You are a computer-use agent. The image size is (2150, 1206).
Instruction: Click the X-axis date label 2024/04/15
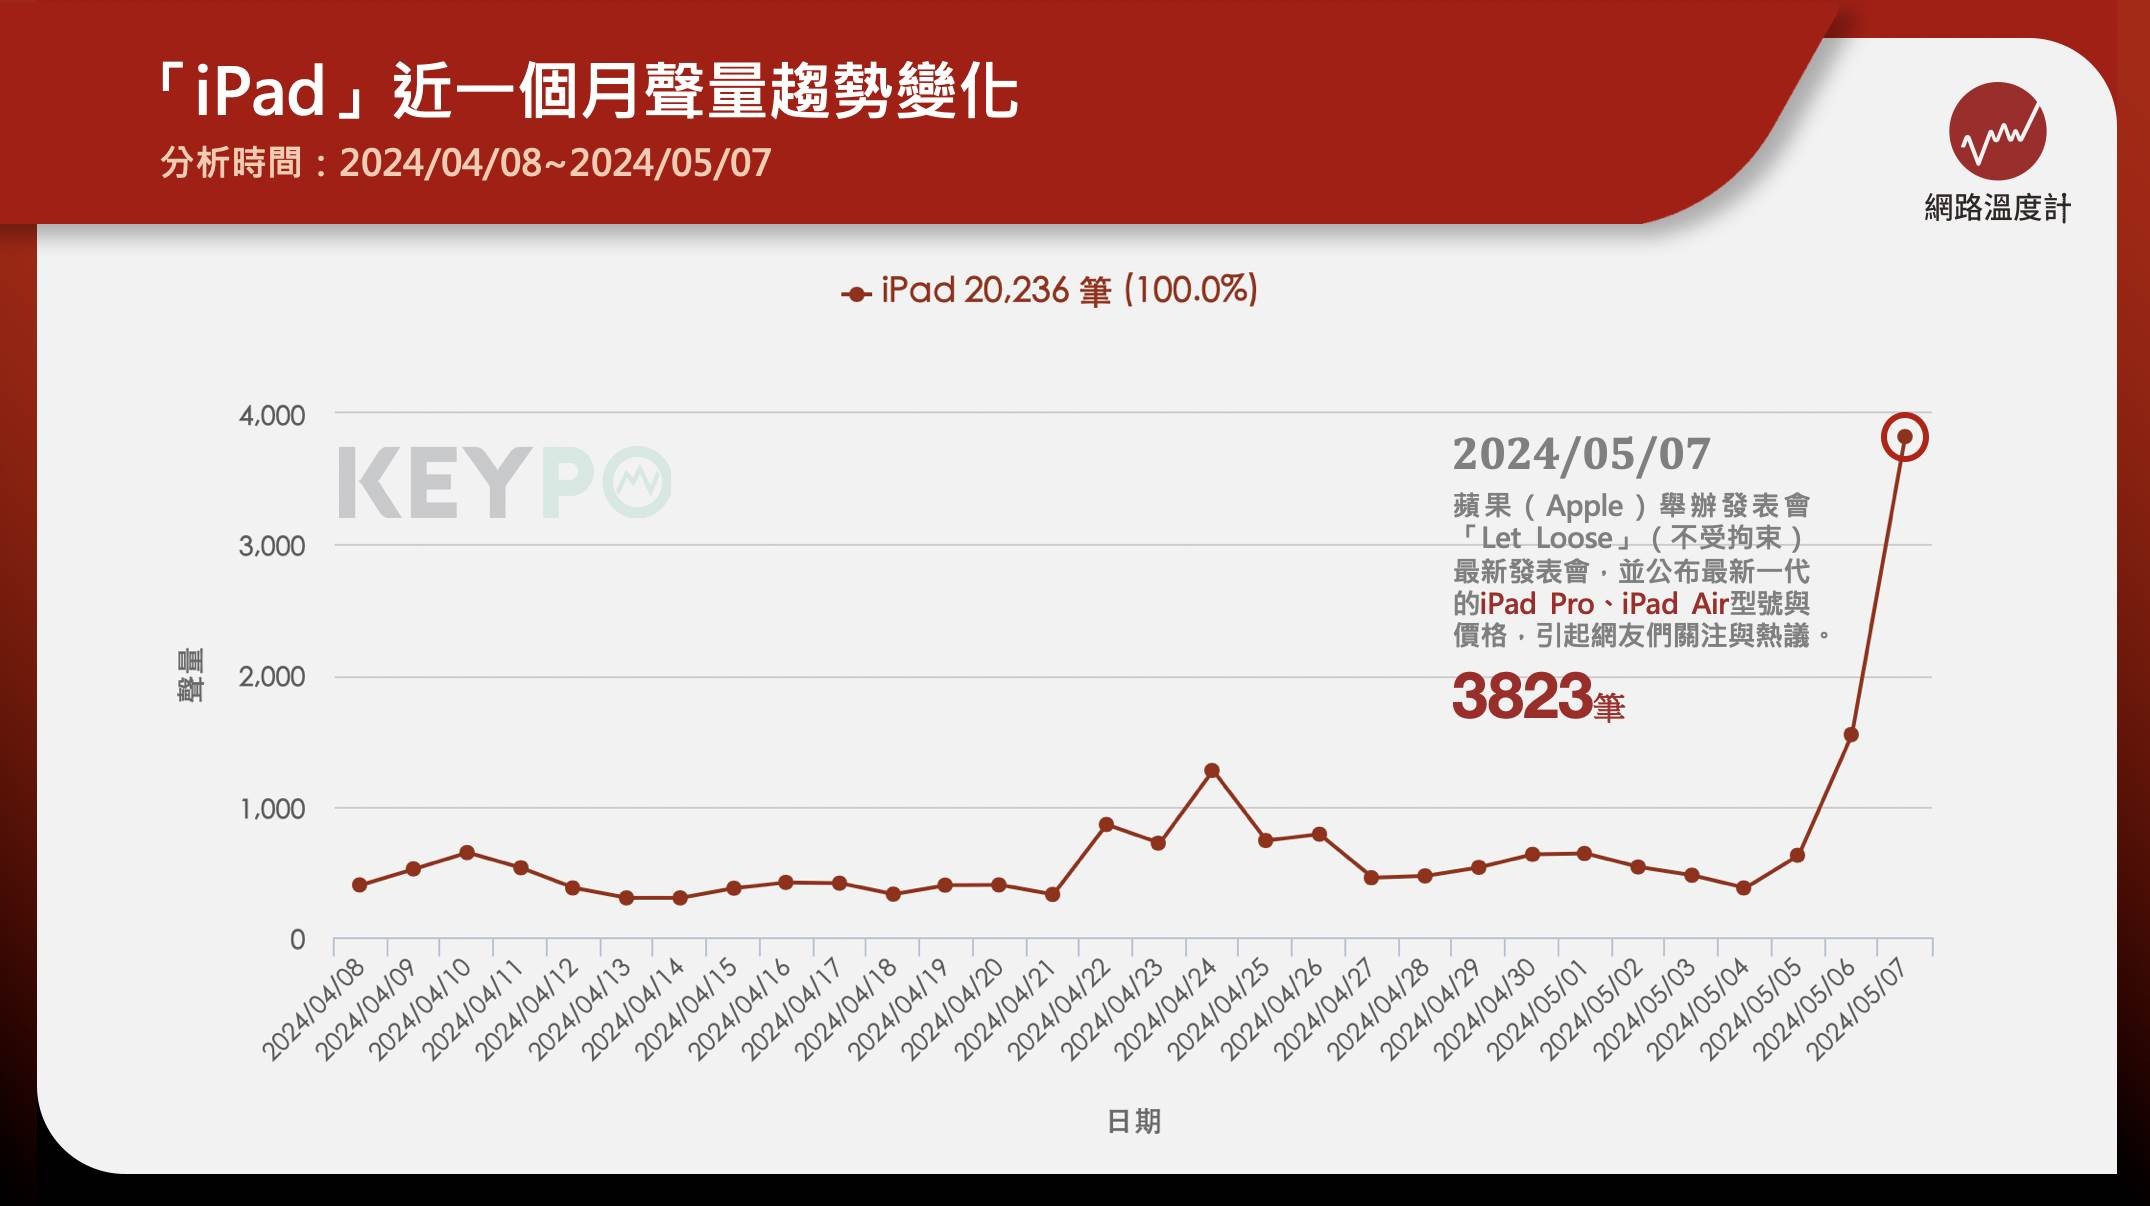(x=687, y=1009)
